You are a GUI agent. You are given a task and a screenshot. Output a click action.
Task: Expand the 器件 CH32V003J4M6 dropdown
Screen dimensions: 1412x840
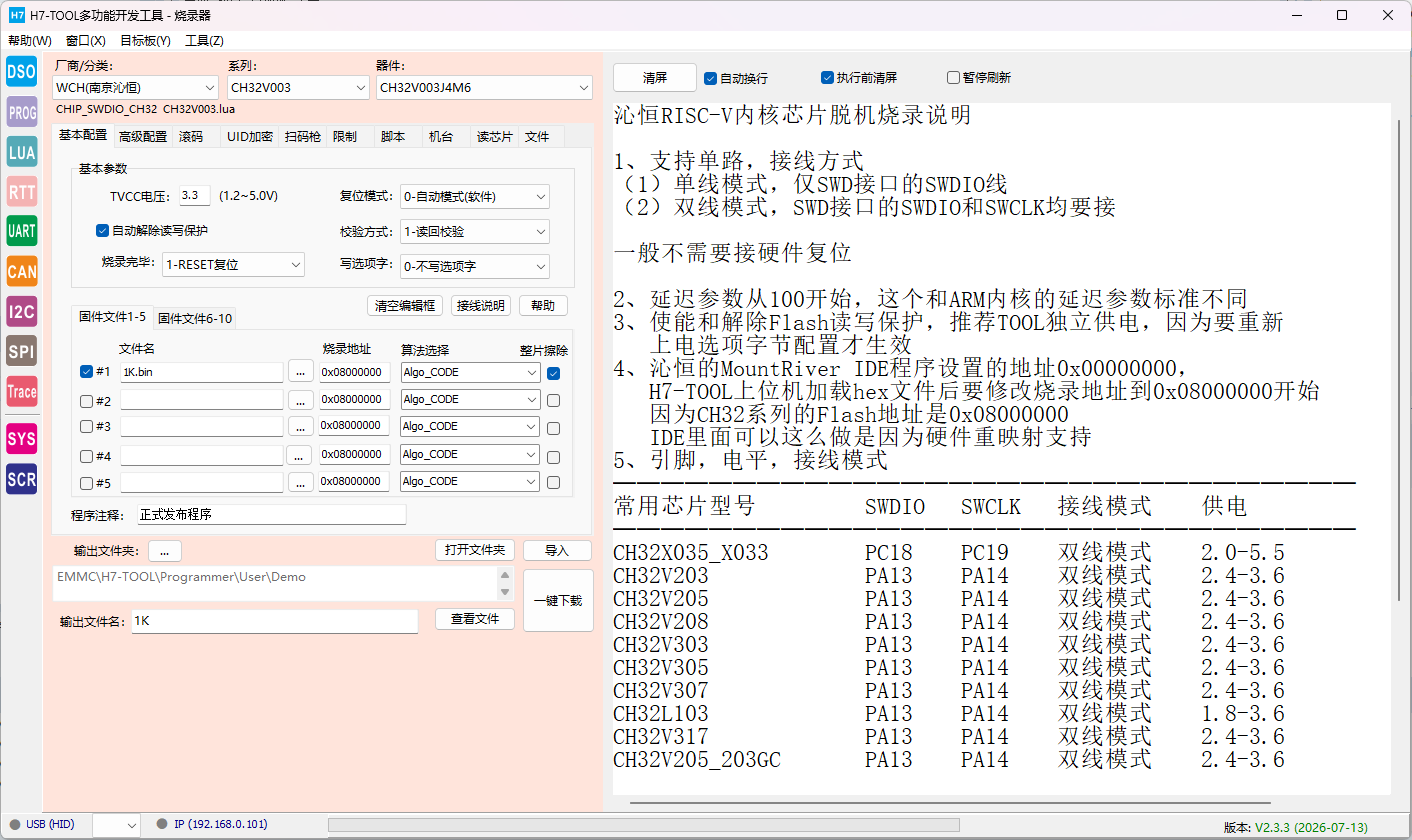(x=485, y=88)
